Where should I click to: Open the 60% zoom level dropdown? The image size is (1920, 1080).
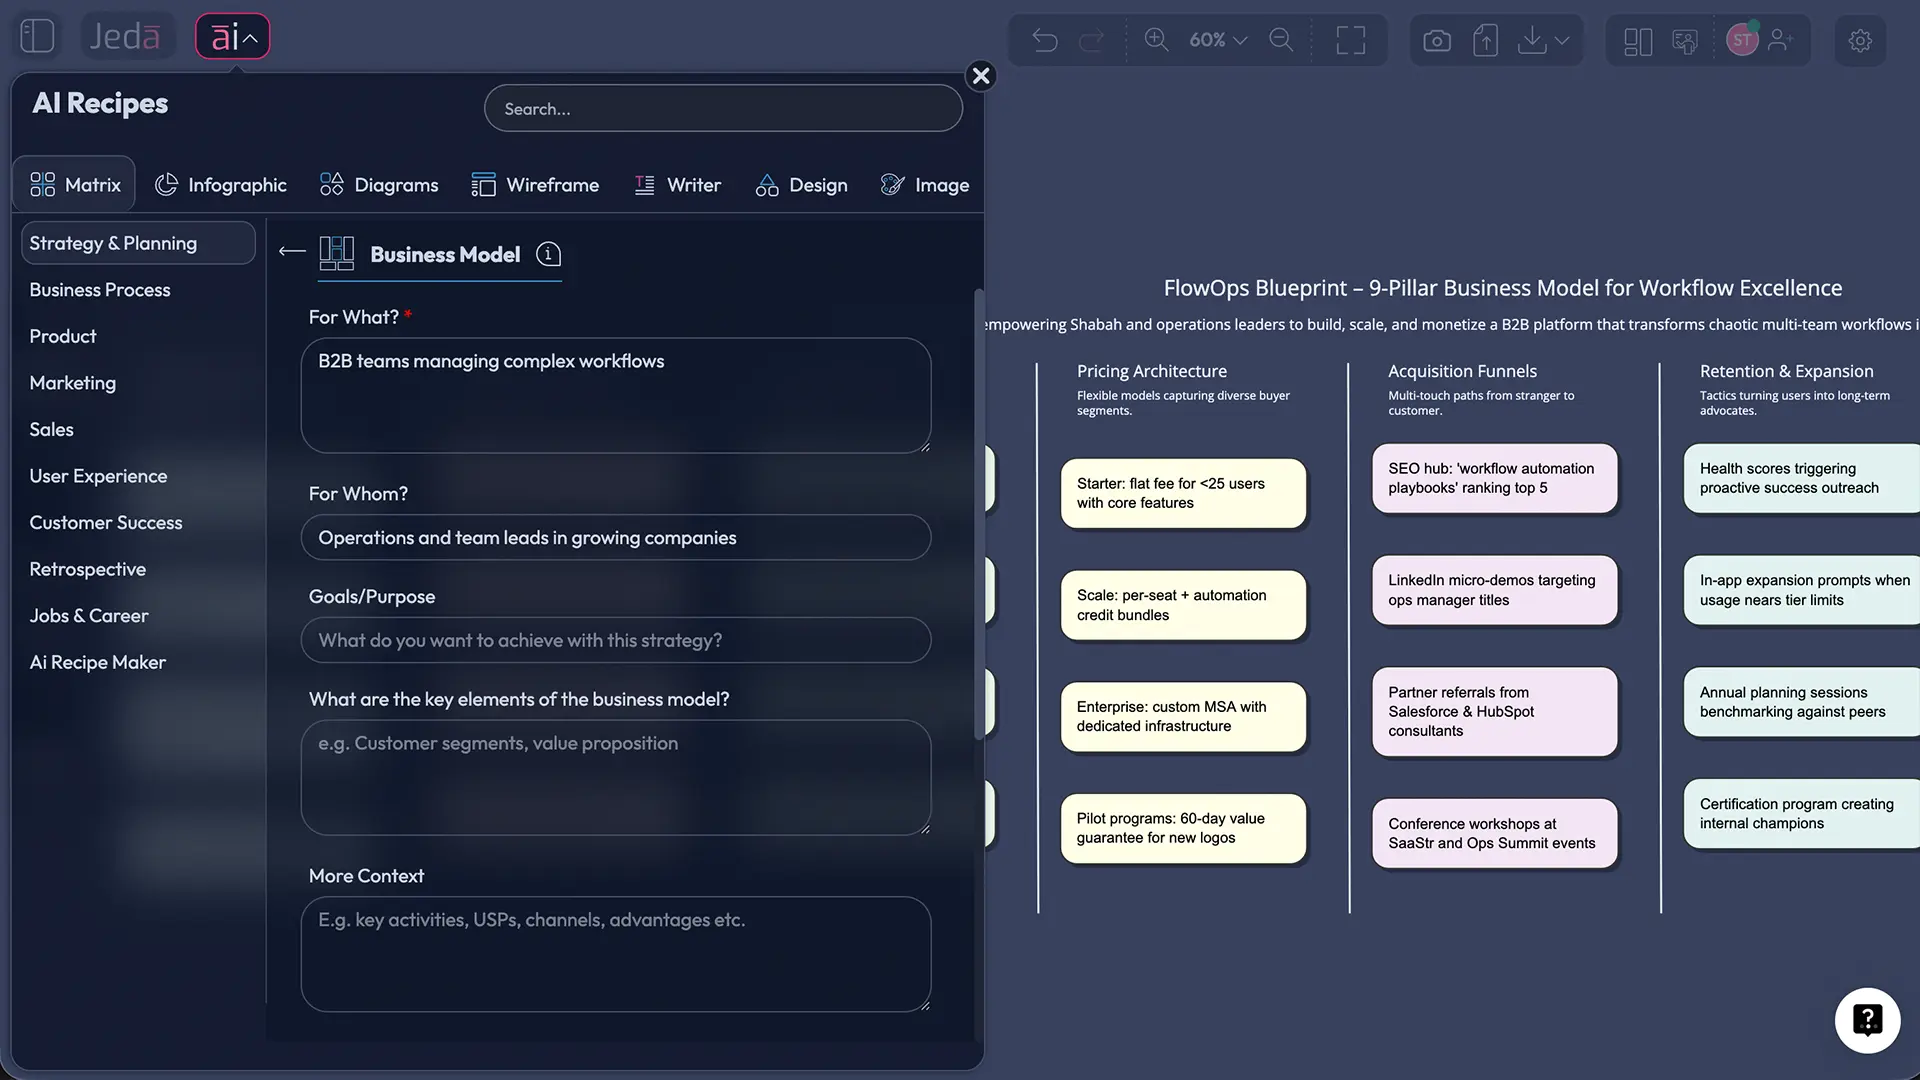(x=1216, y=40)
